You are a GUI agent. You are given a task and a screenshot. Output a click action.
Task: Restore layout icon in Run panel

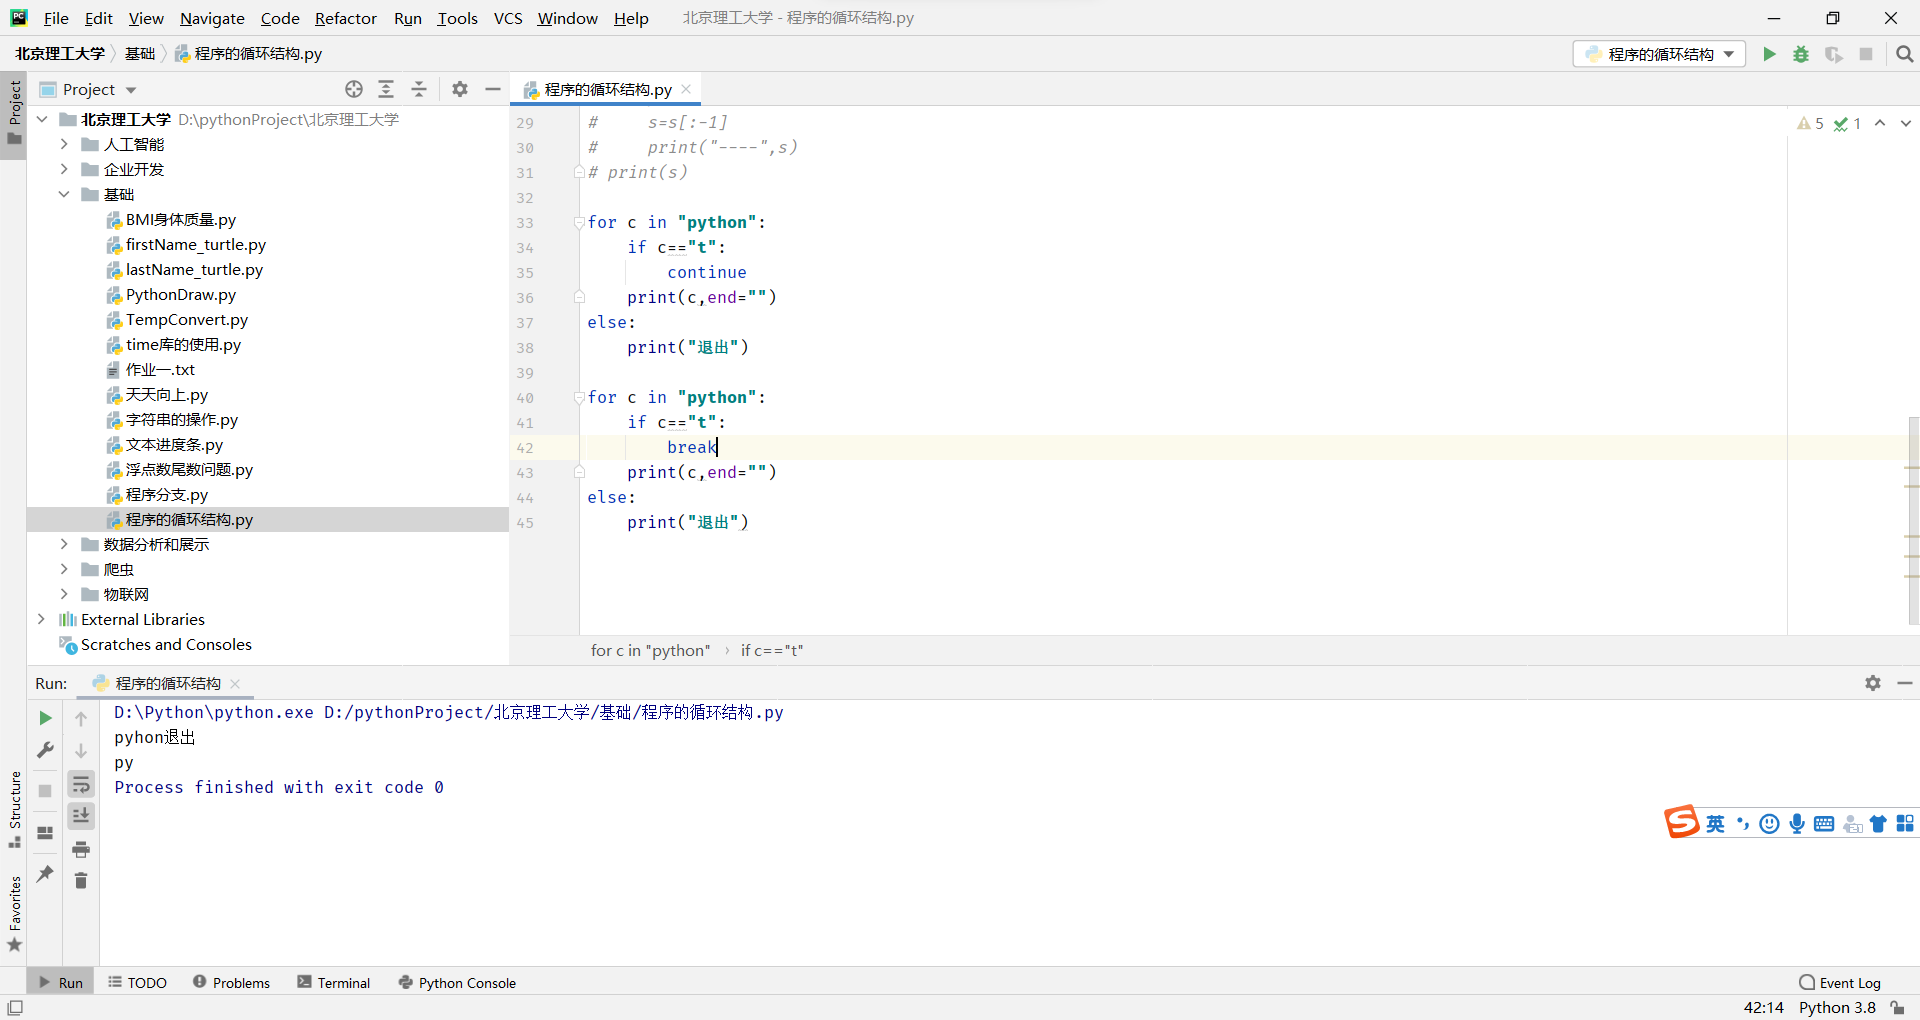pos(45,832)
